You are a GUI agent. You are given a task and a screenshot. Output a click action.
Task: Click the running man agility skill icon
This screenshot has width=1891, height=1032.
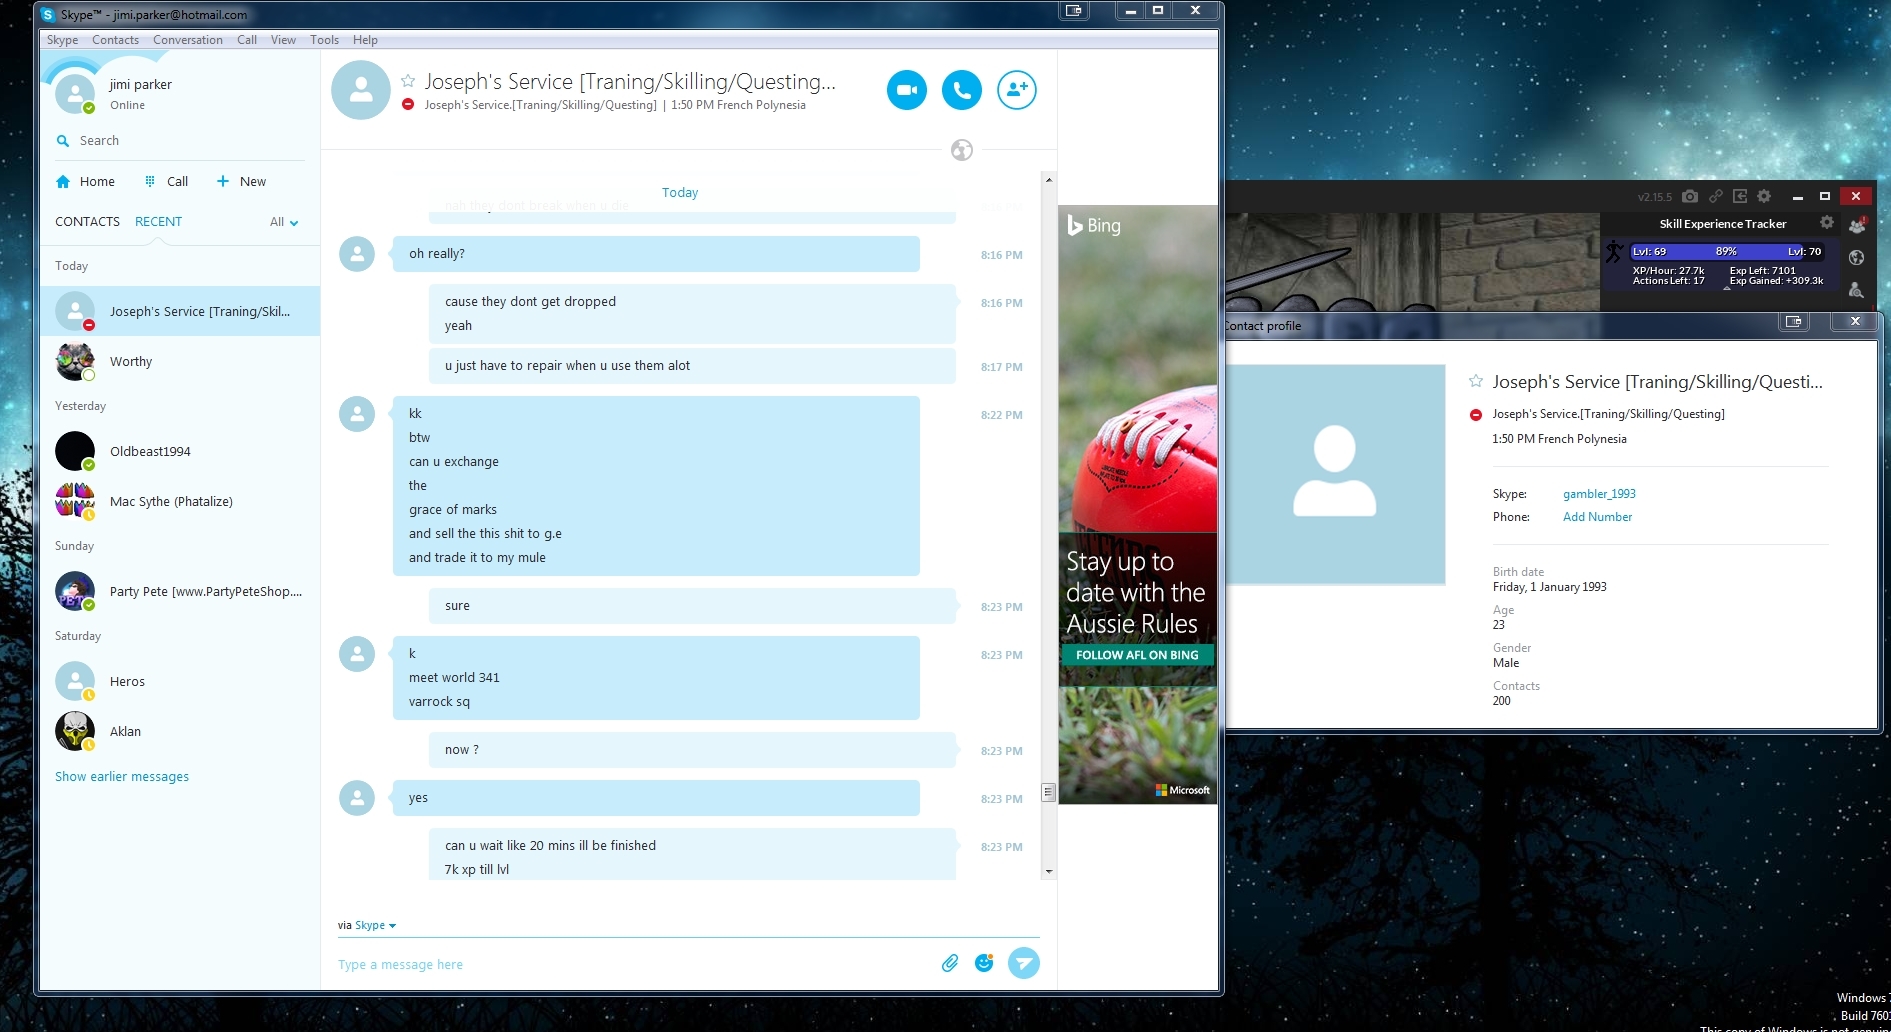click(1614, 251)
